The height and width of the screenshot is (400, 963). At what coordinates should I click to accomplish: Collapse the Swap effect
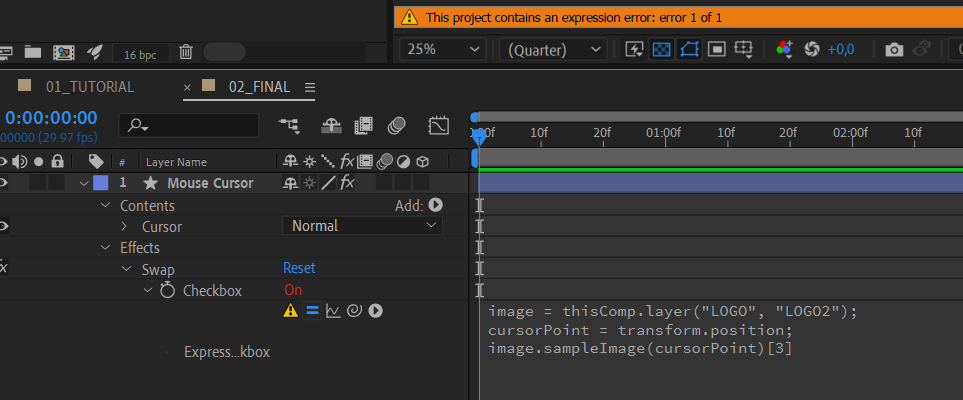127,269
